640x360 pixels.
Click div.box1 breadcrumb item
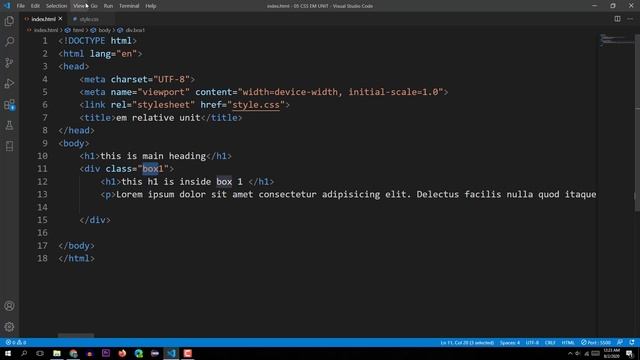click(x=135, y=30)
